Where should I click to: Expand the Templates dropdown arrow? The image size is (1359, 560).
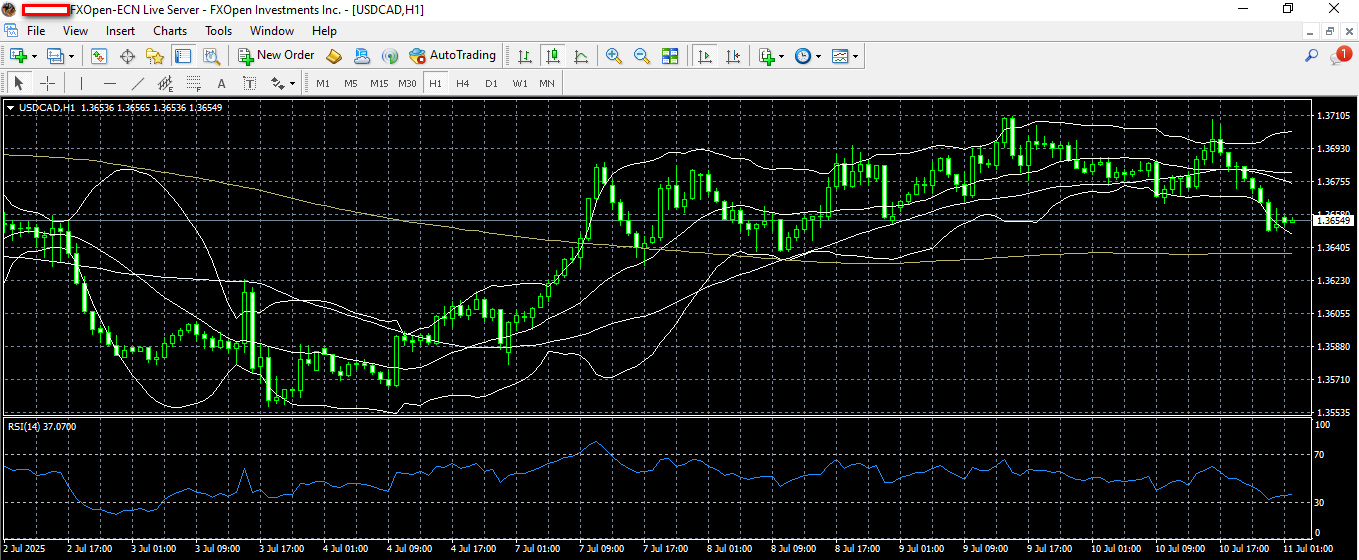point(856,56)
